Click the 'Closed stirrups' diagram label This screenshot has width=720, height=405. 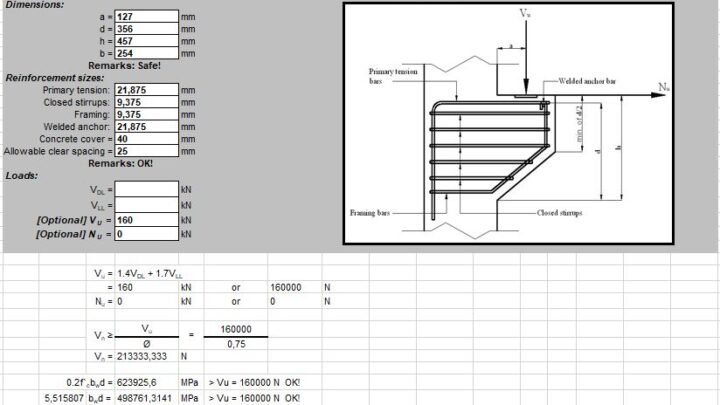coord(559,213)
